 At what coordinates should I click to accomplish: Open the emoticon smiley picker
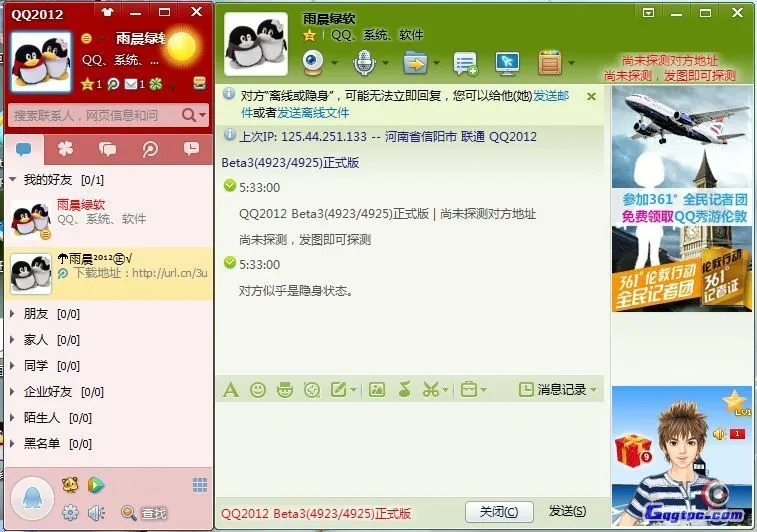coord(258,389)
